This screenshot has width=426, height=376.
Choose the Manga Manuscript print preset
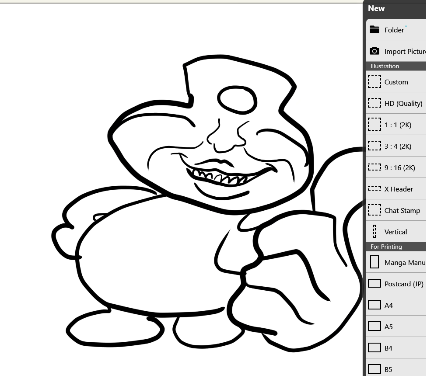click(x=396, y=262)
